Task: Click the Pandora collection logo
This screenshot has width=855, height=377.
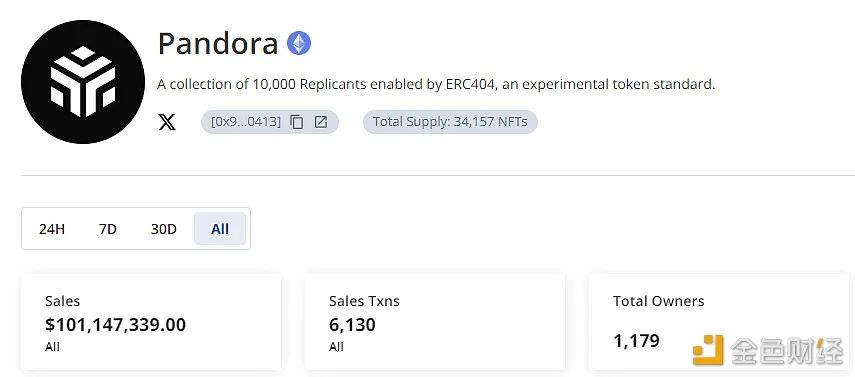Action: (x=83, y=82)
